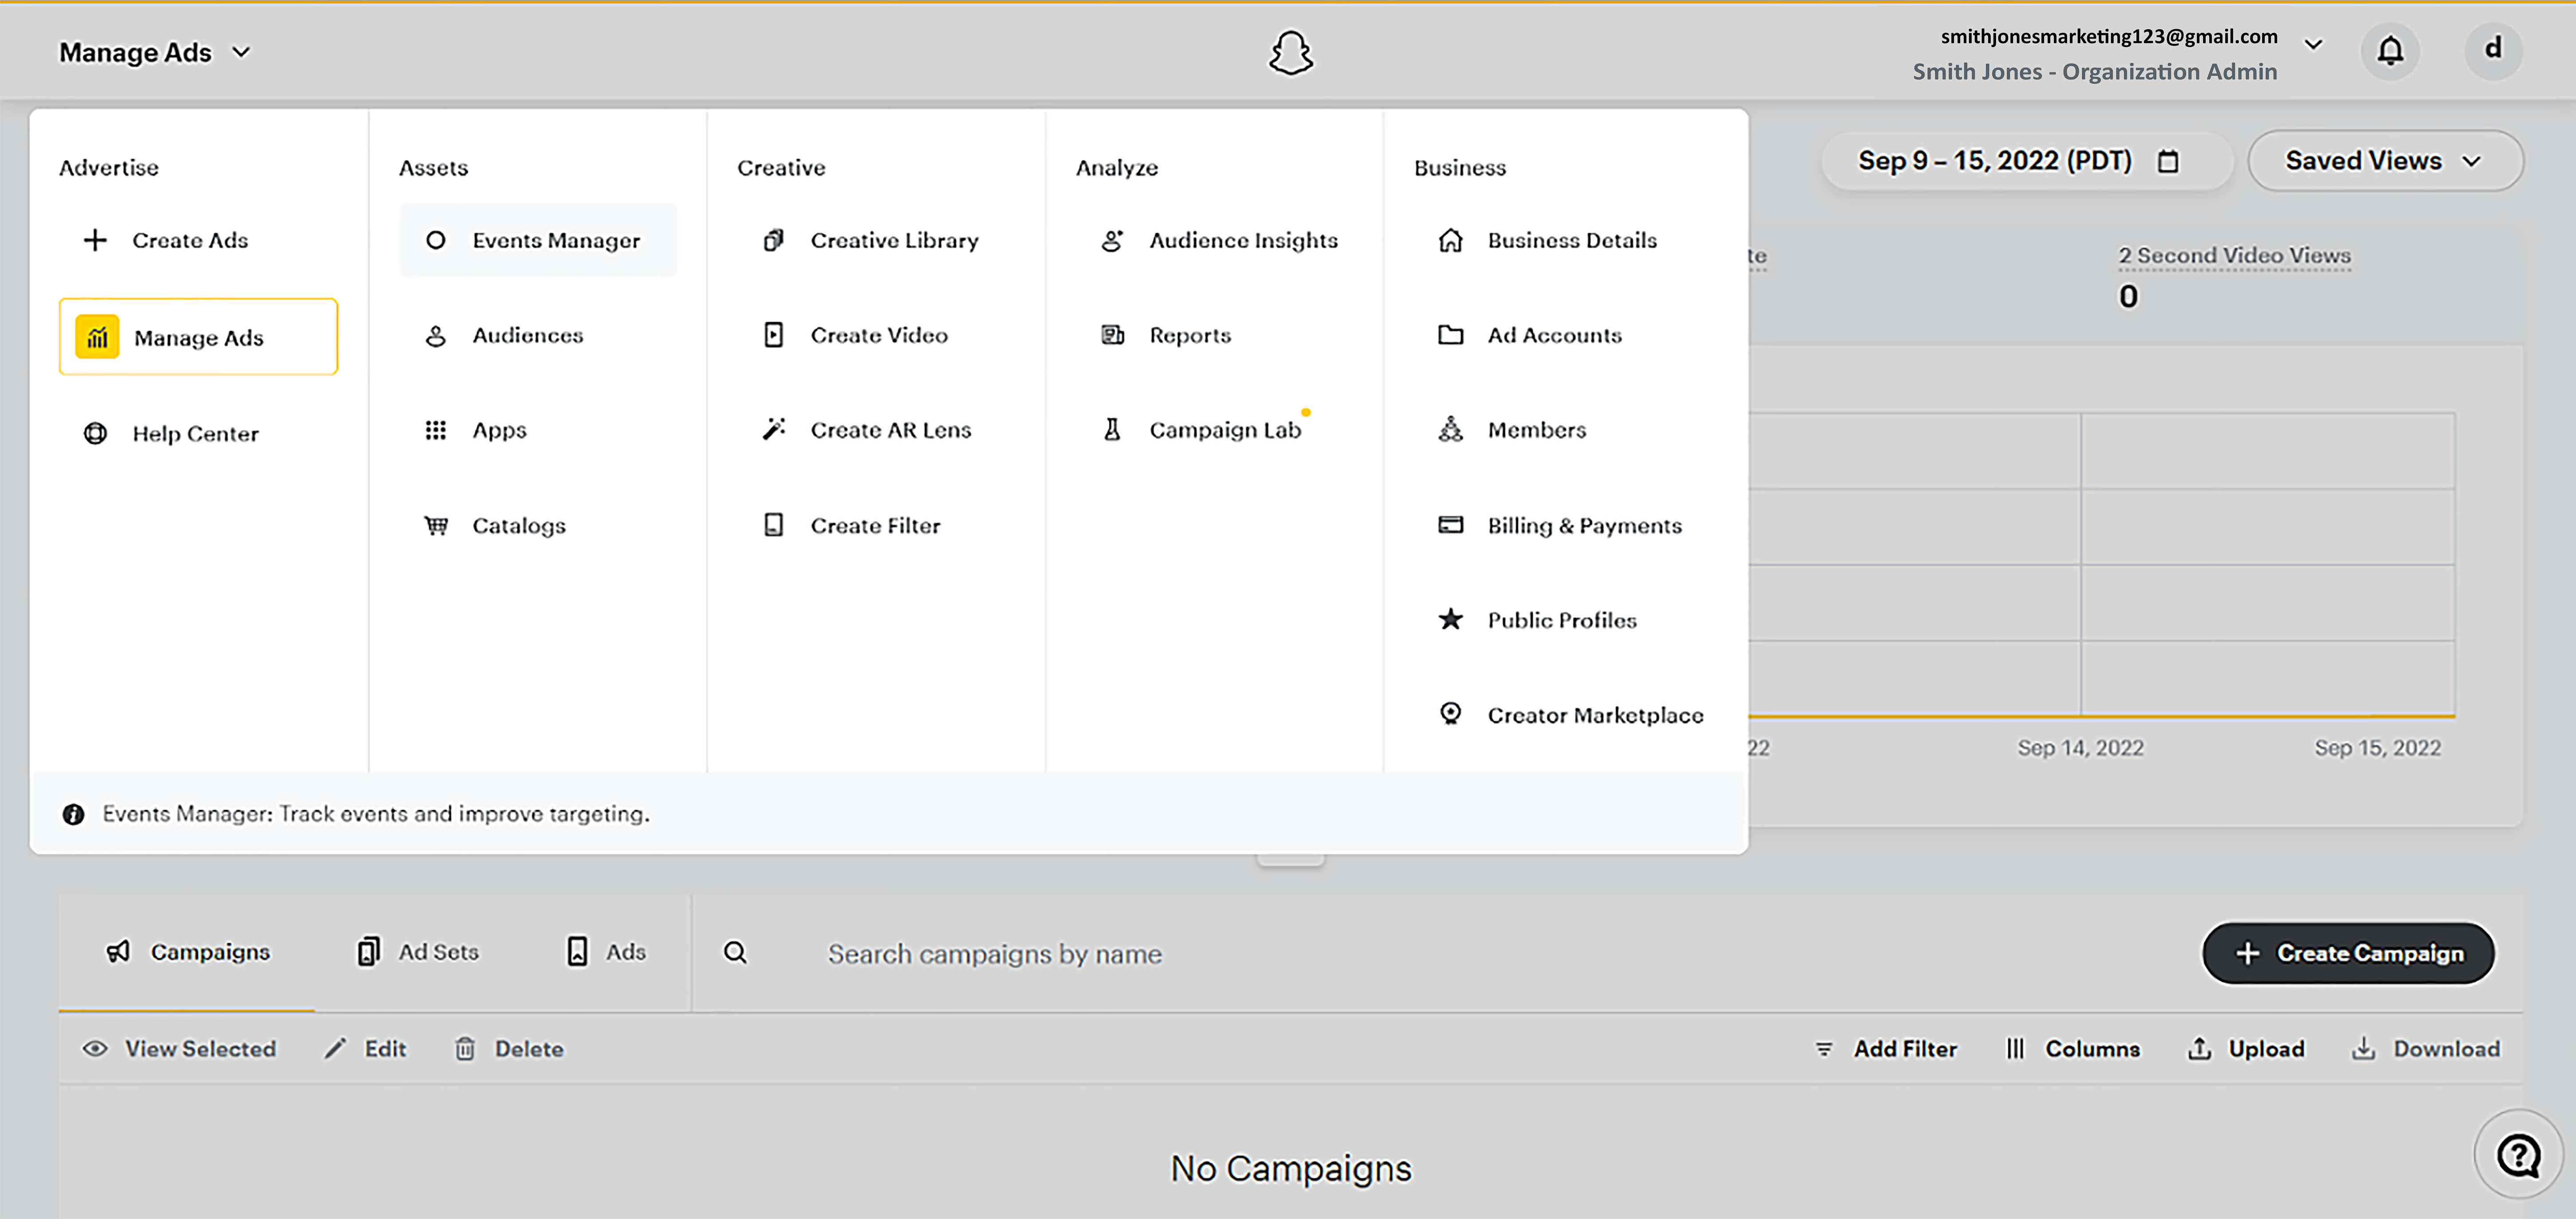Viewport: 2576px width, 1219px height.
Task: Open Creative Library menu entry
Action: pos(876,240)
